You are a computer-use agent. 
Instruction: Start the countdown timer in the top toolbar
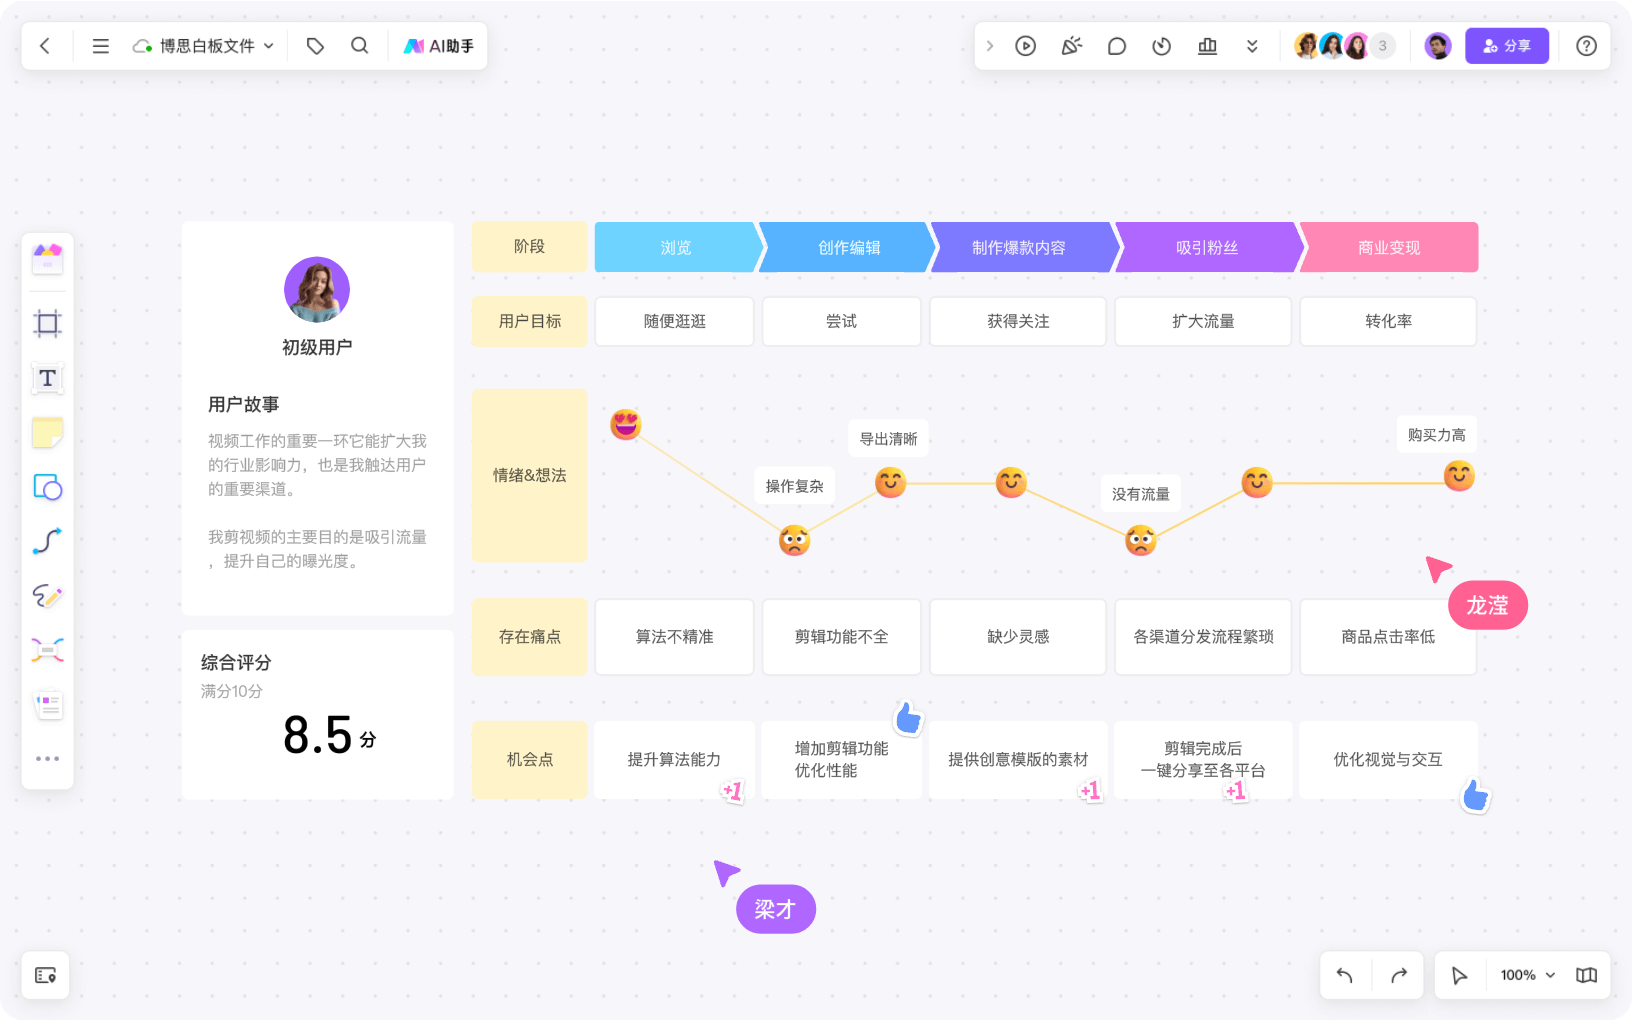[1161, 45]
